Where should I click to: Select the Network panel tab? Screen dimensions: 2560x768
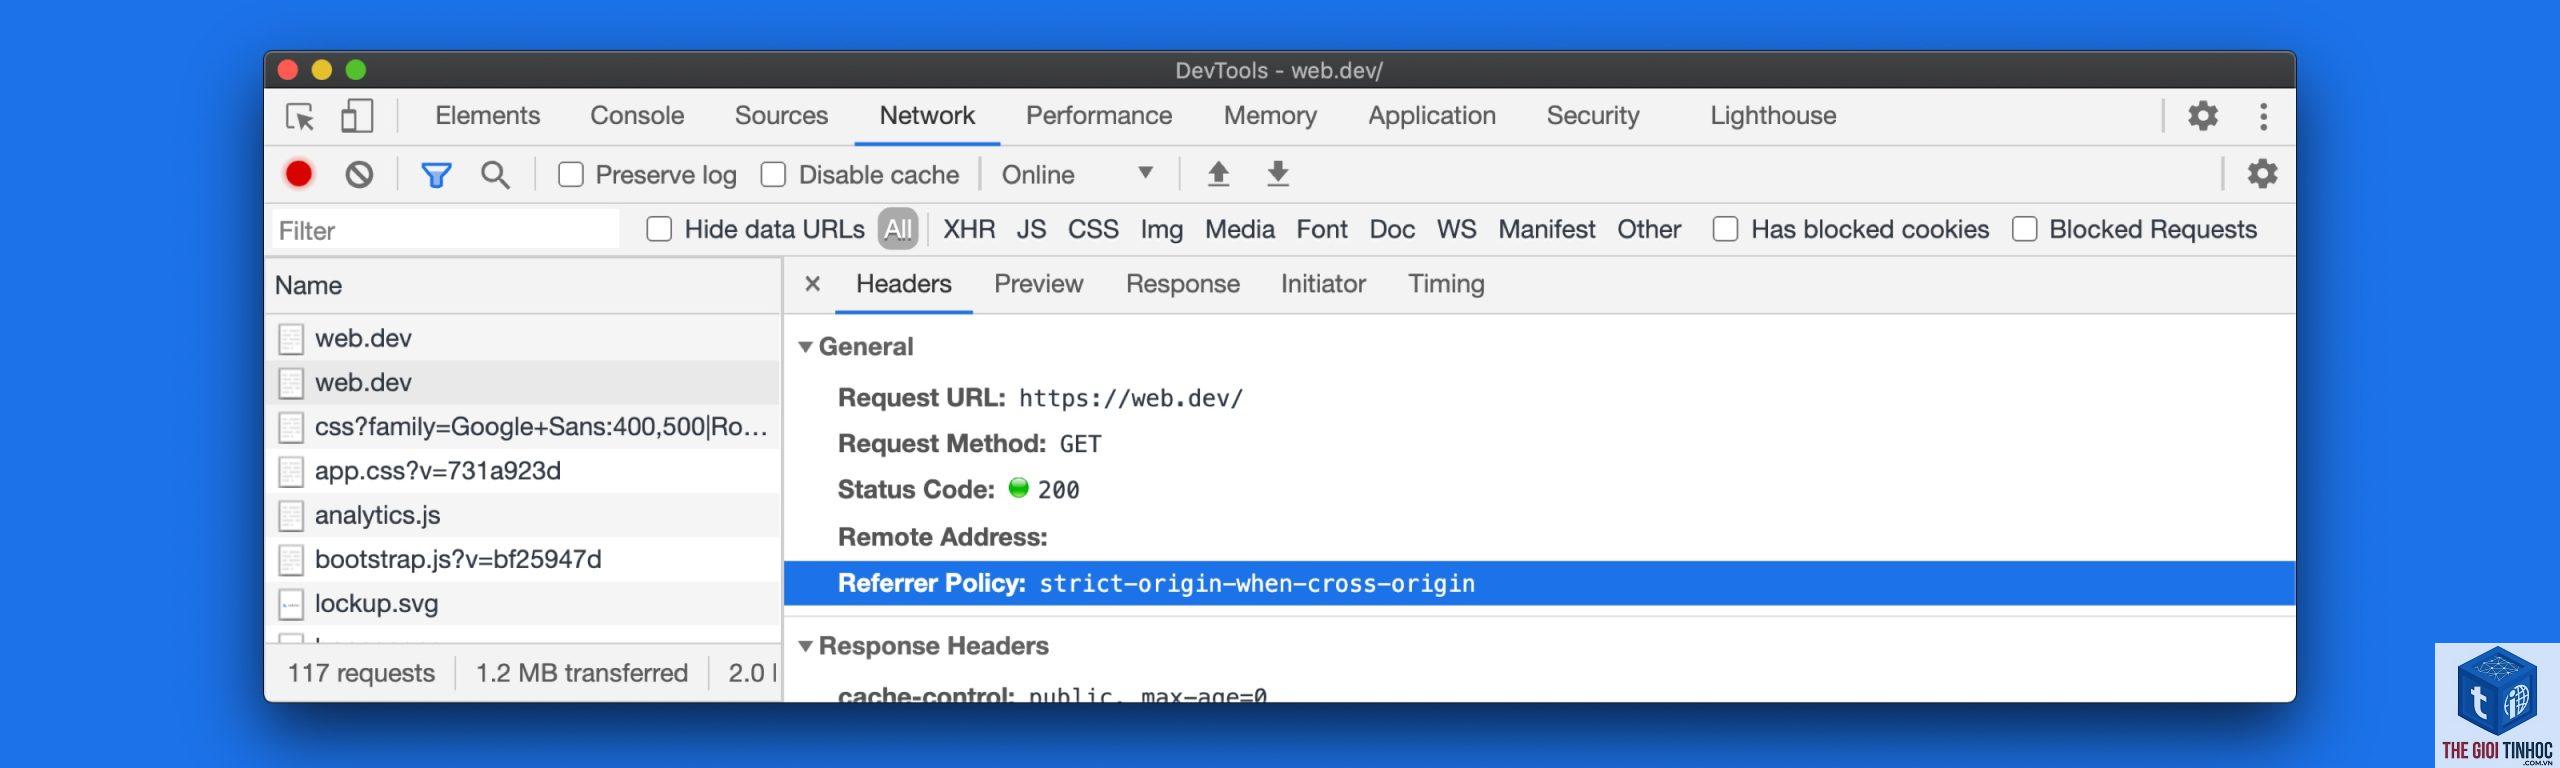tap(927, 116)
